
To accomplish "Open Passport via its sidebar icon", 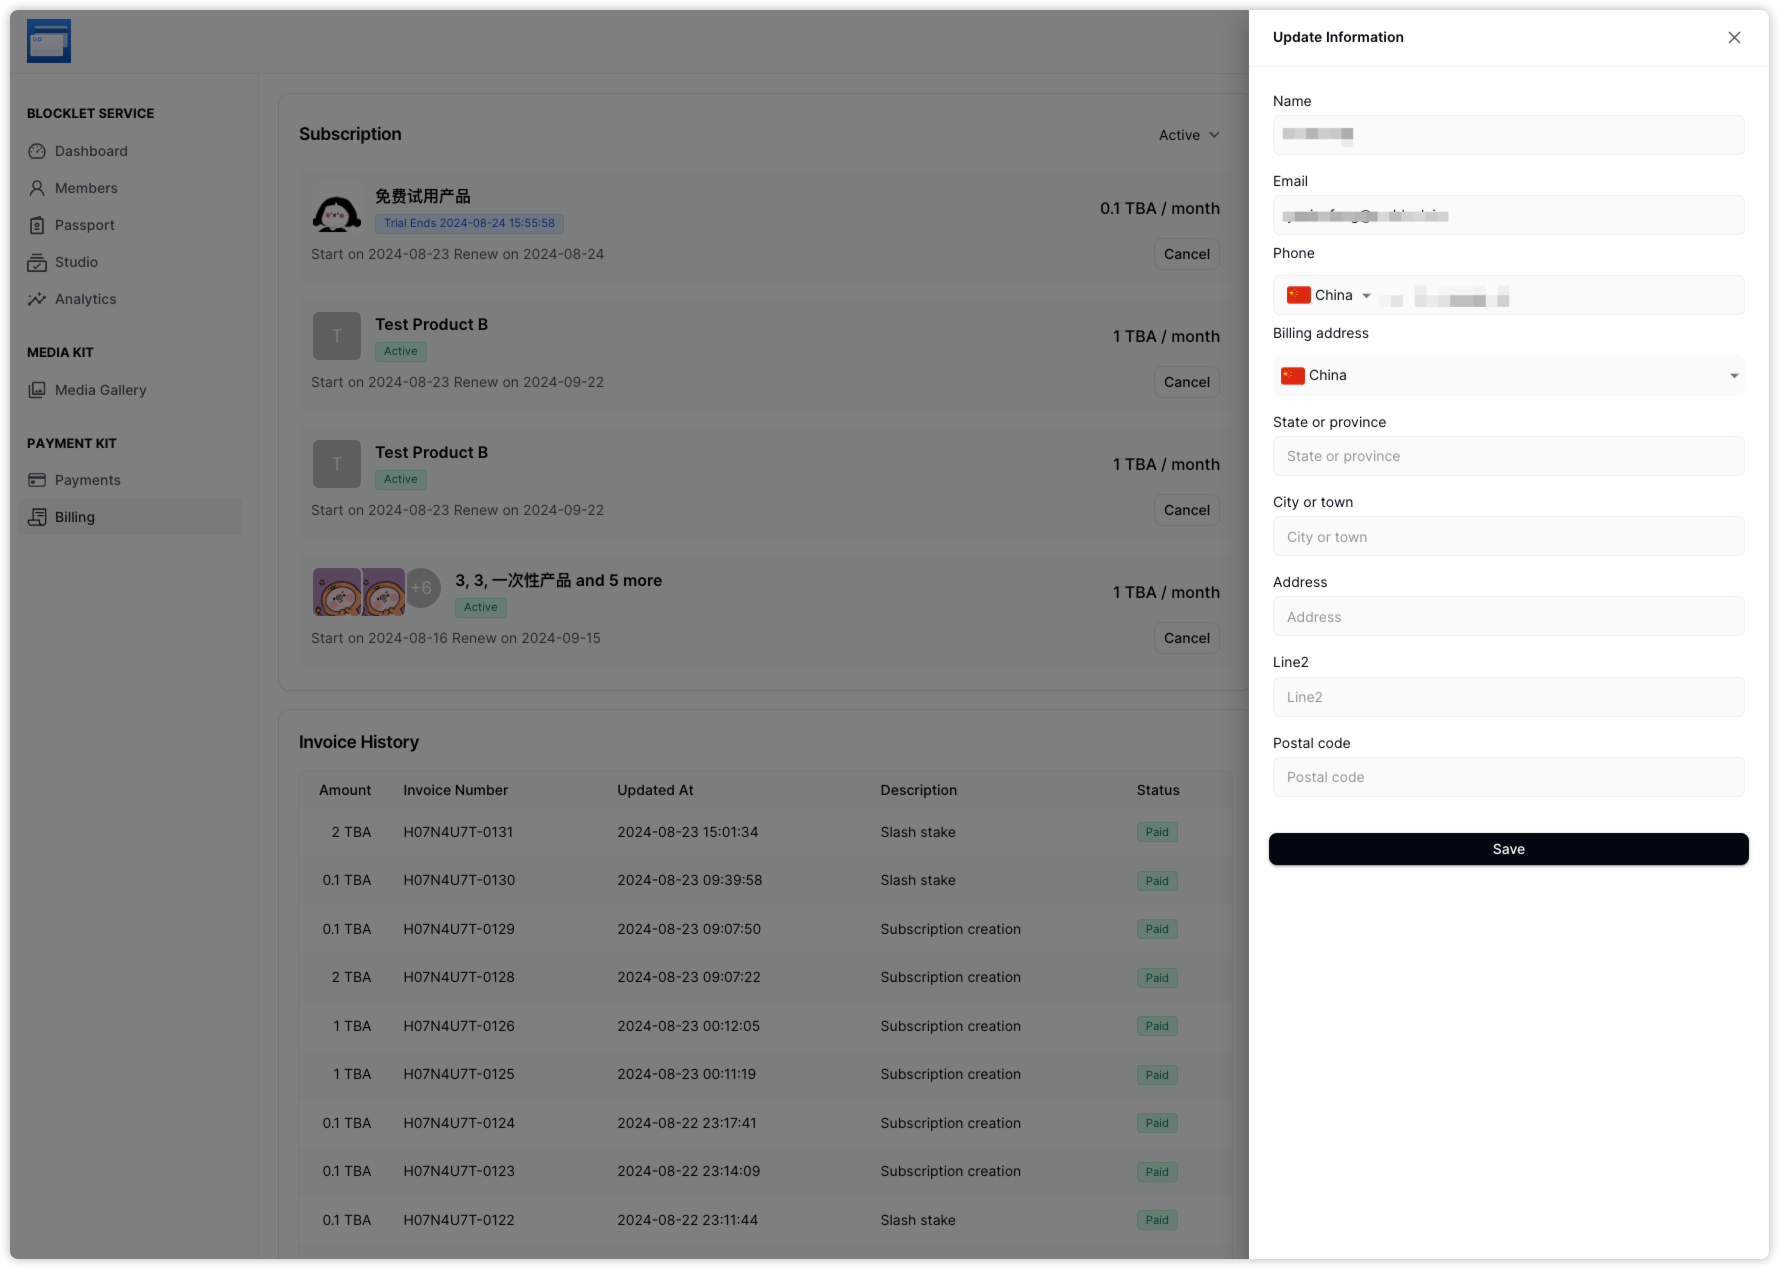I will (37, 225).
